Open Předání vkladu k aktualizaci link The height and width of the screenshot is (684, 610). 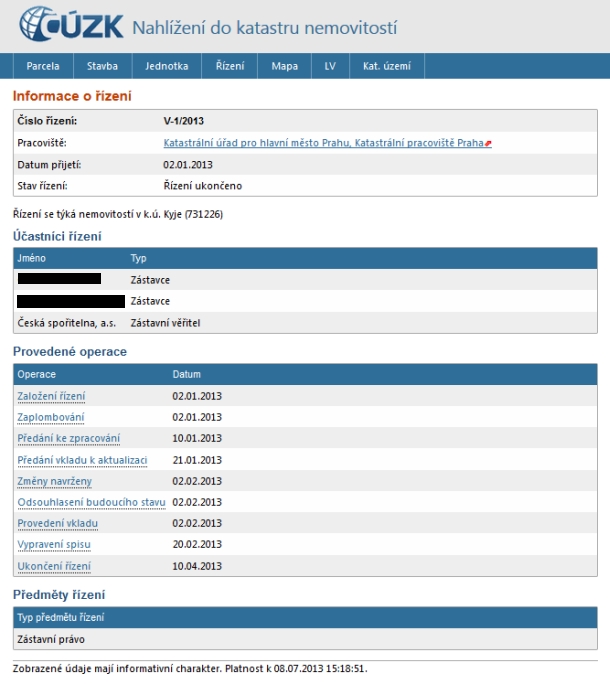tap(82, 460)
